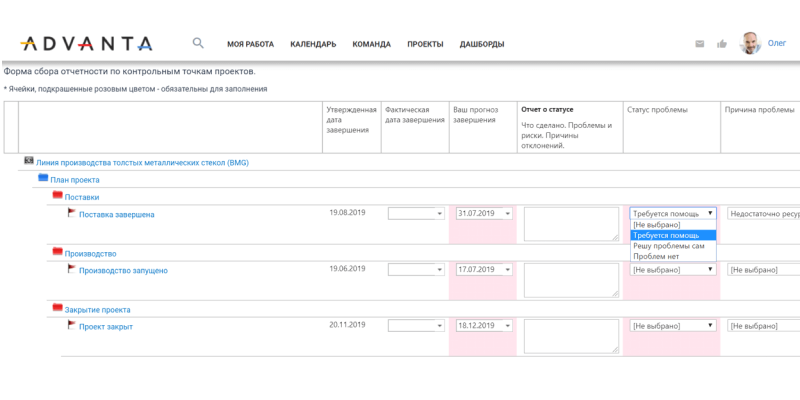The height and width of the screenshot is (400, 800).
Task: Open problem status dropdown for Производство запущено
Action: point(672,270)
